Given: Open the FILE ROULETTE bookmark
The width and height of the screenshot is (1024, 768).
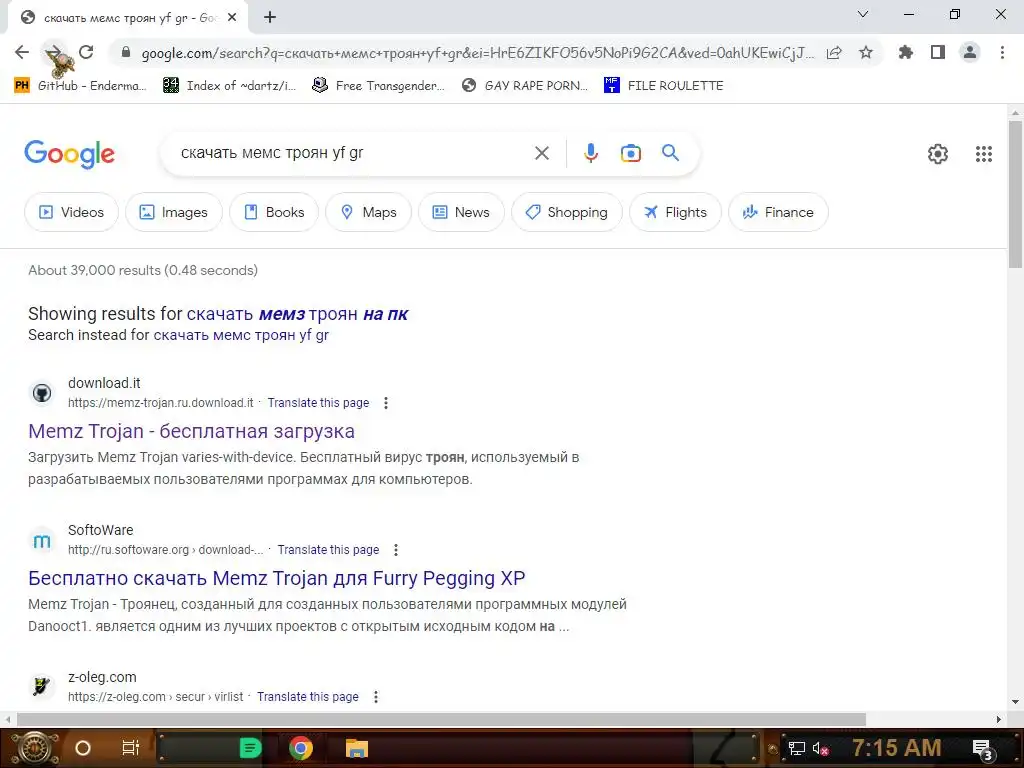Looking at the screenshot, I should click(x=664, y=86).
